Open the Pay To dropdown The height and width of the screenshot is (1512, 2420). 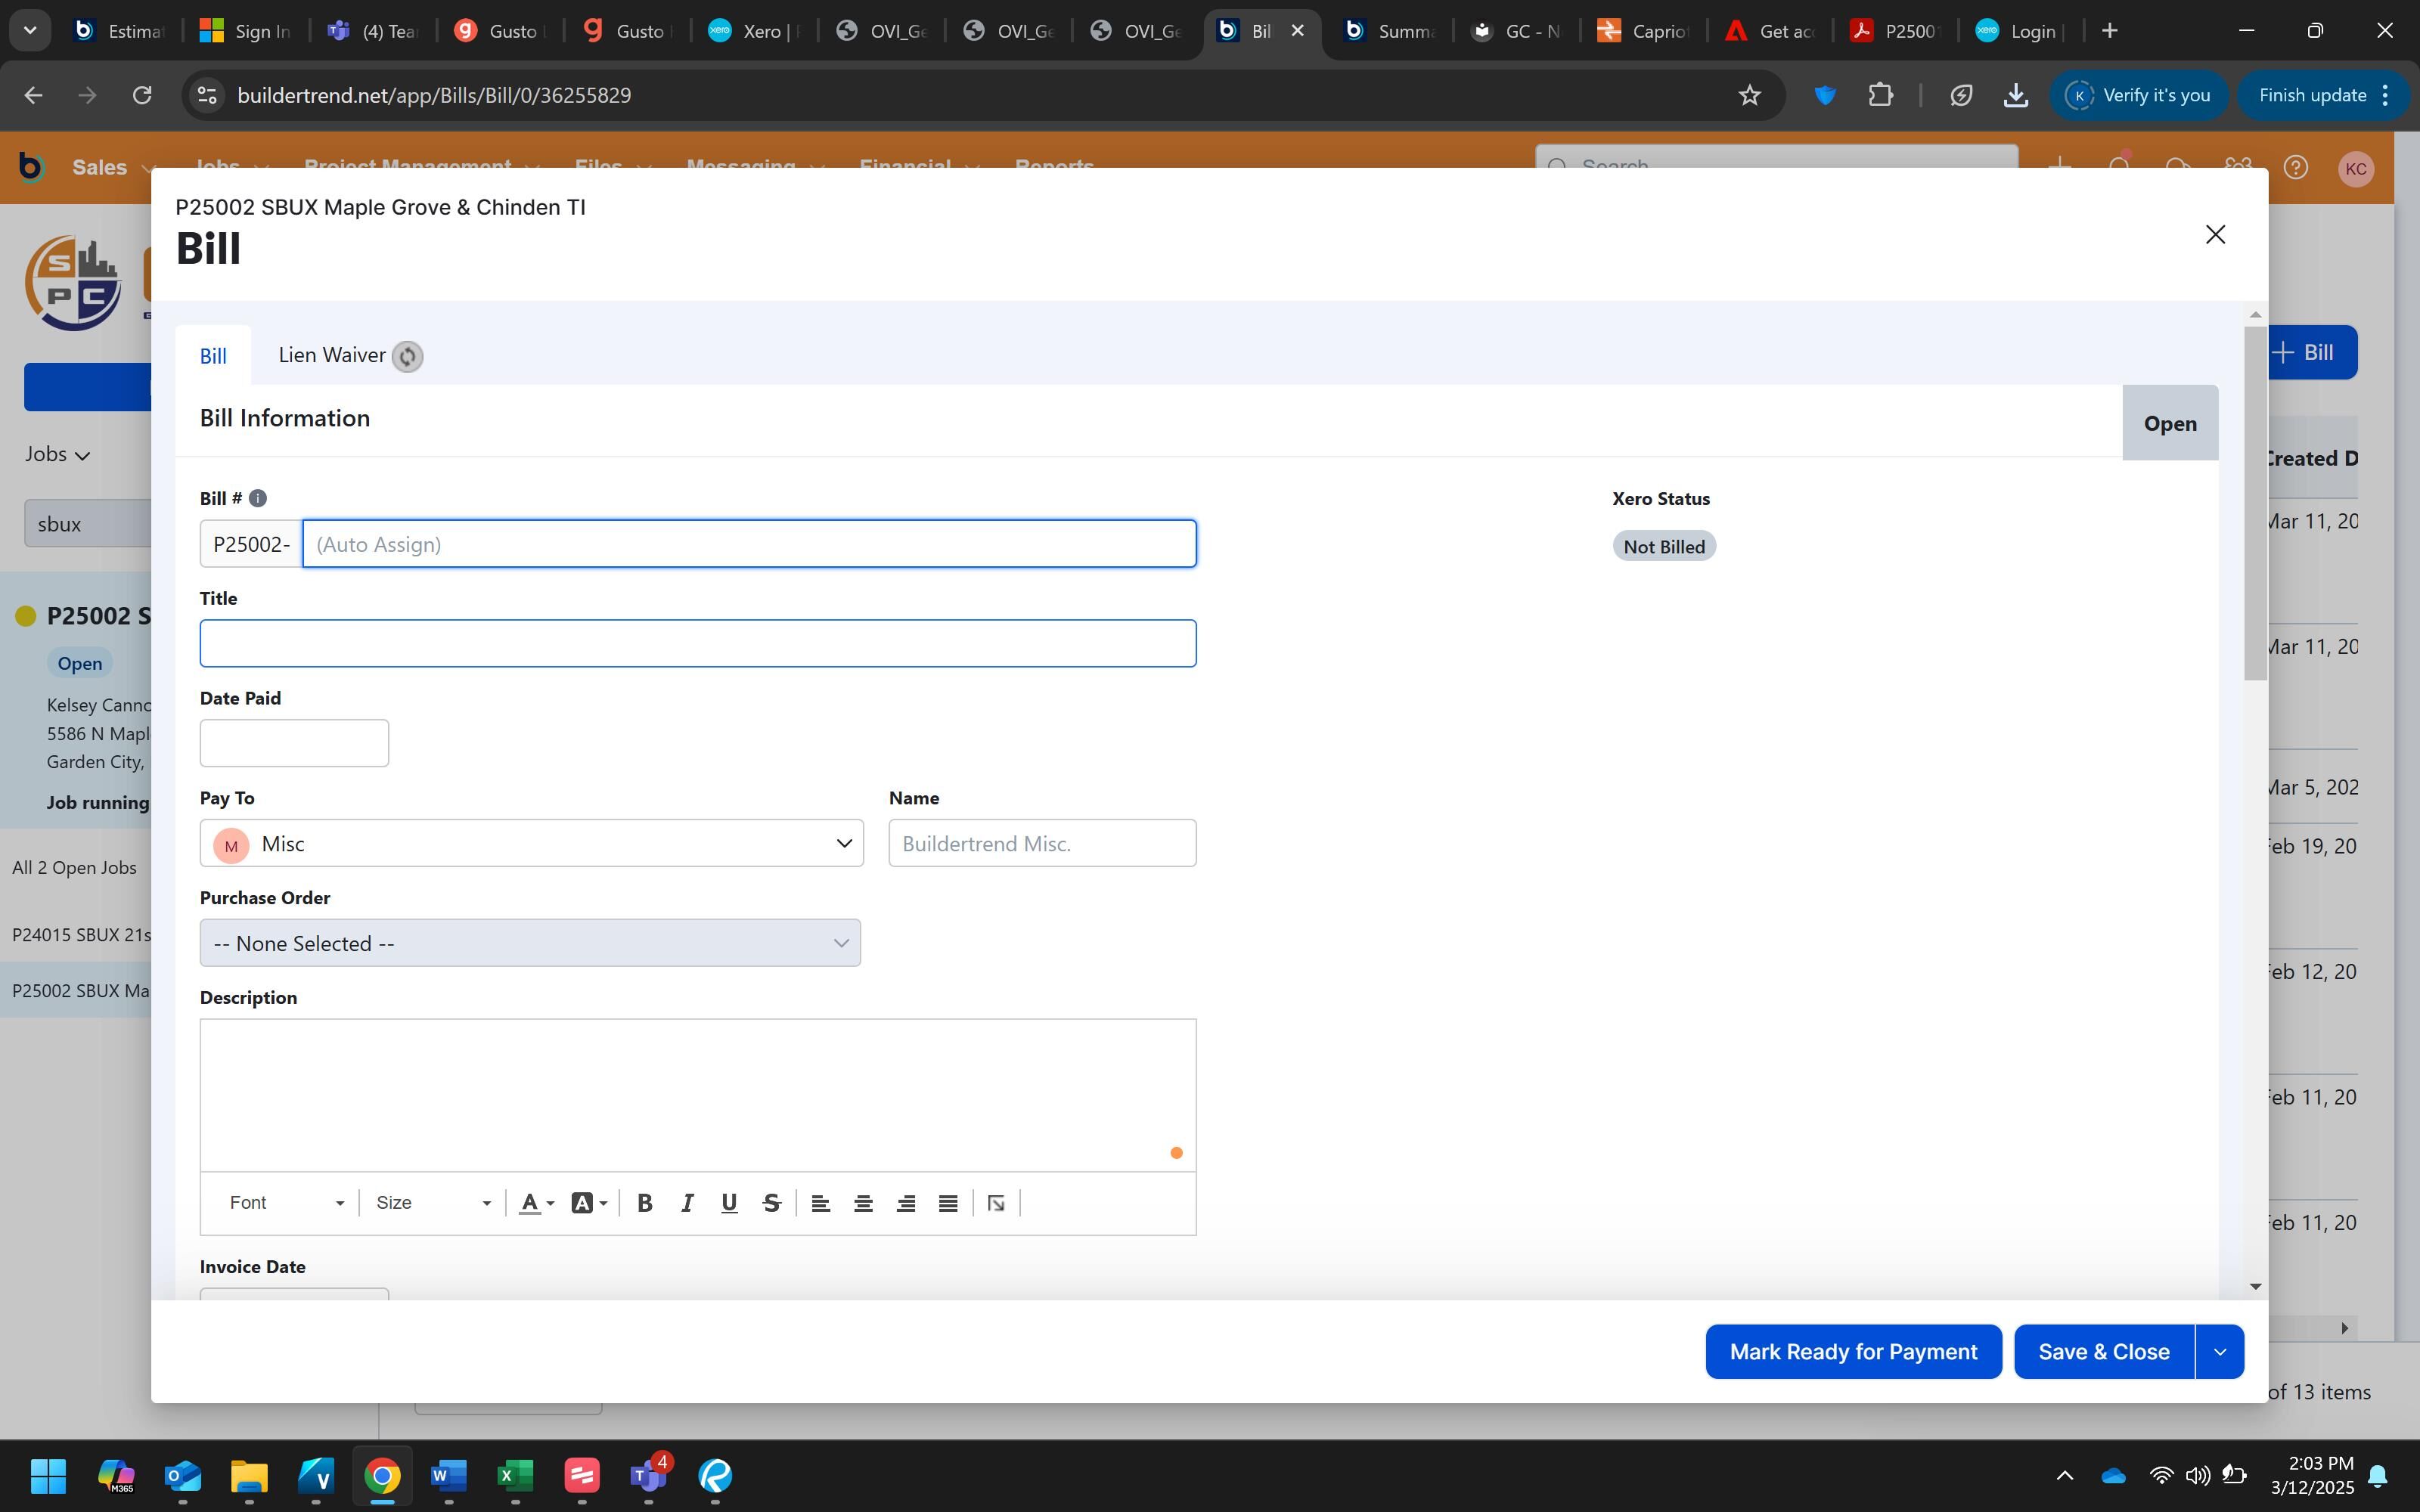[x=531, y=843]
